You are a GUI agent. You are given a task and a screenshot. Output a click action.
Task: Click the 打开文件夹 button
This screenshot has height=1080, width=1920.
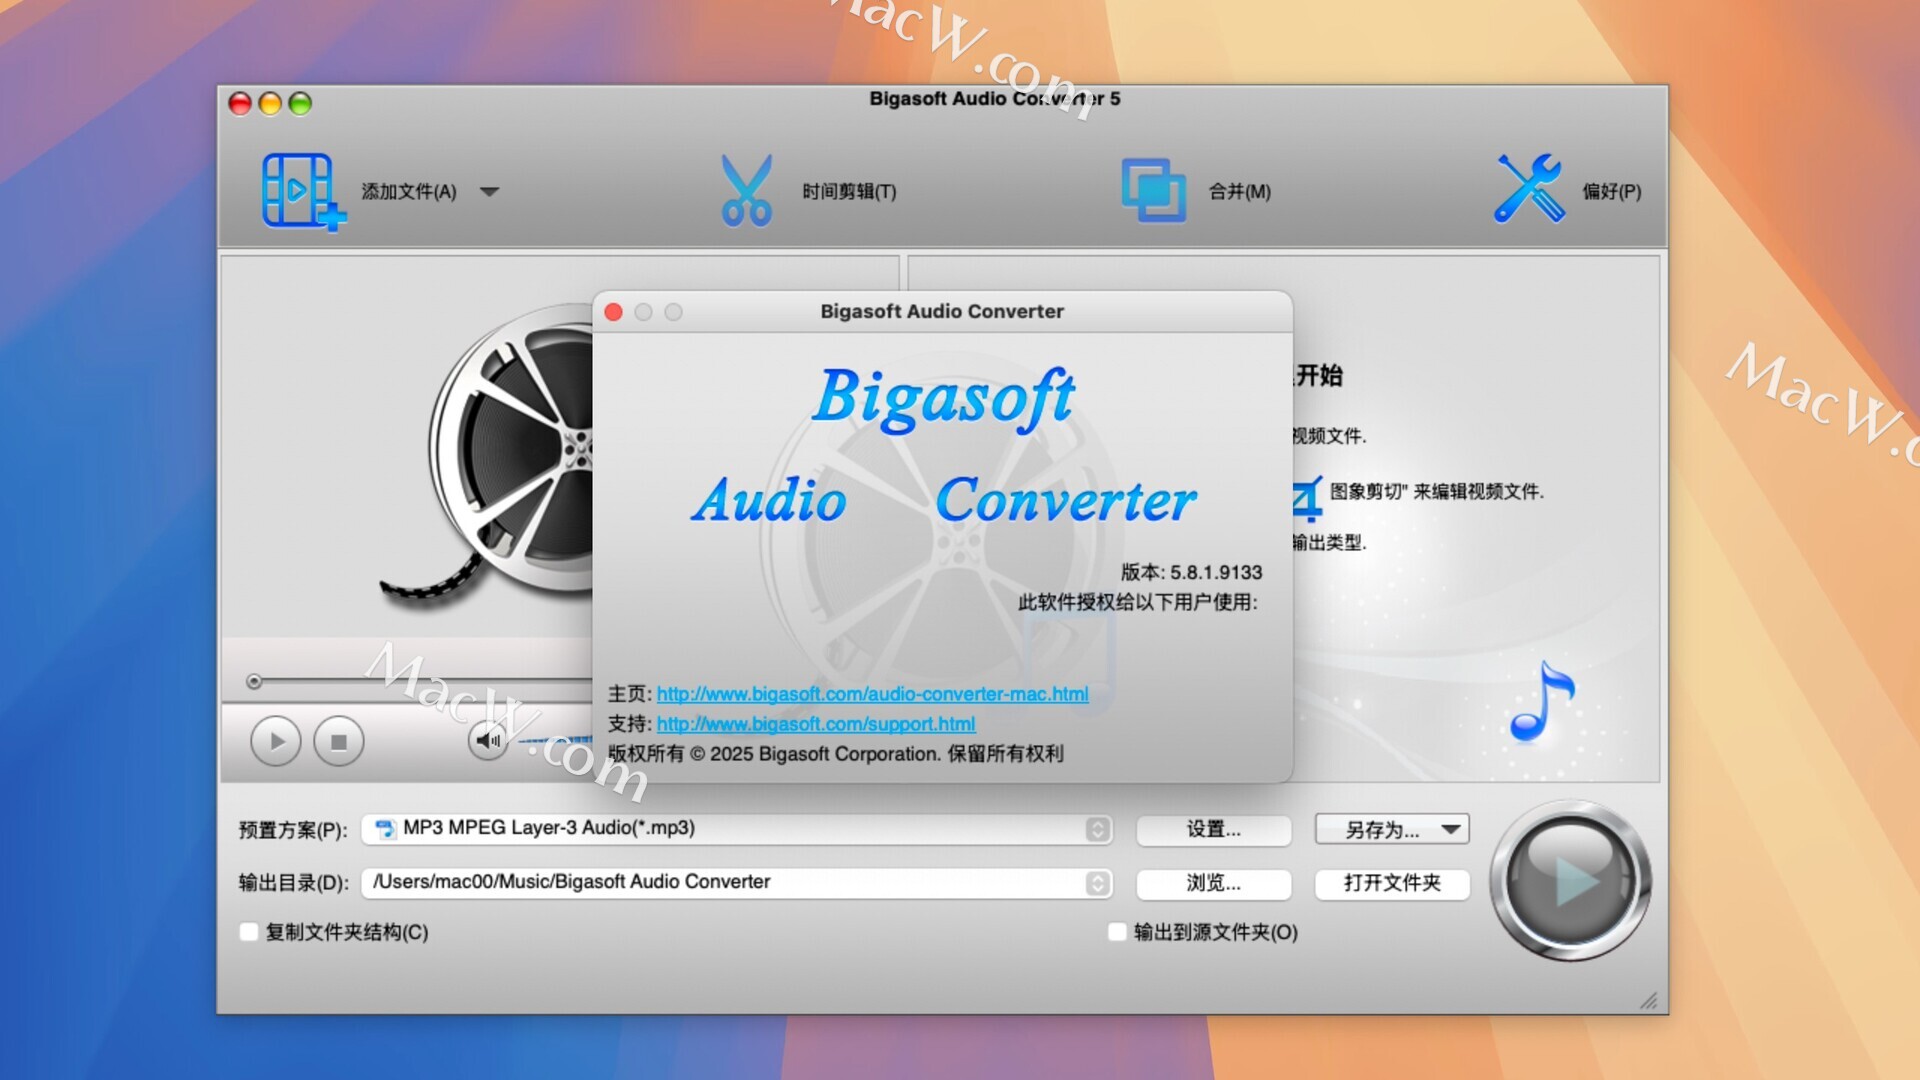[x=1392, y=884]
